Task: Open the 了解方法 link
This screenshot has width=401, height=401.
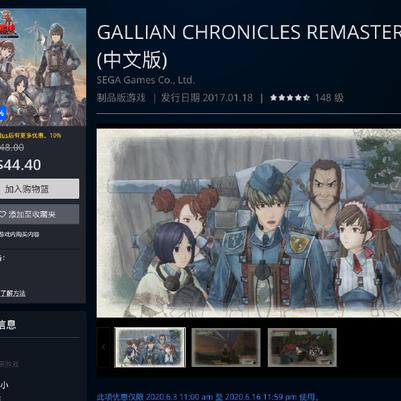Action: tap(13, 293)
